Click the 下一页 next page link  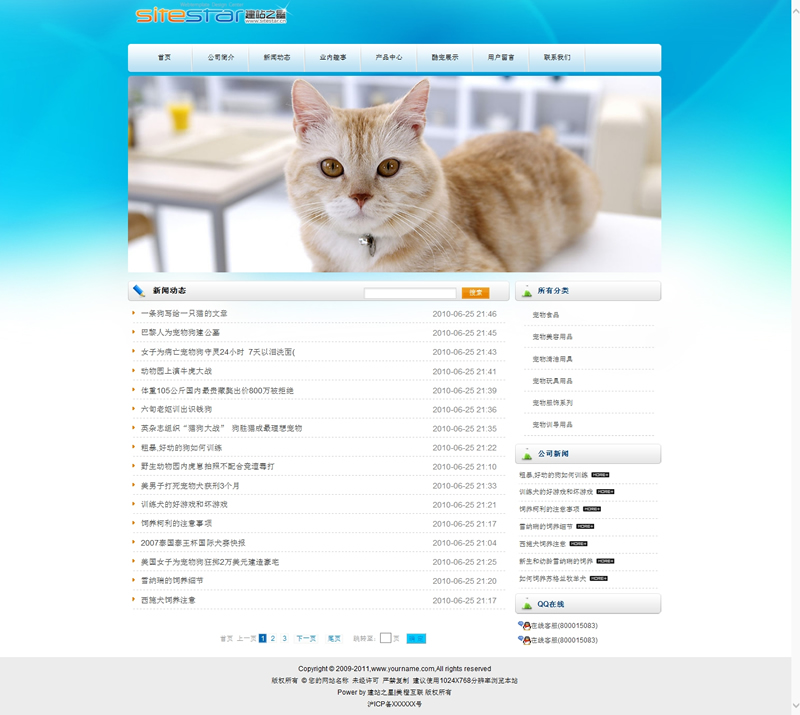[306, 638]
